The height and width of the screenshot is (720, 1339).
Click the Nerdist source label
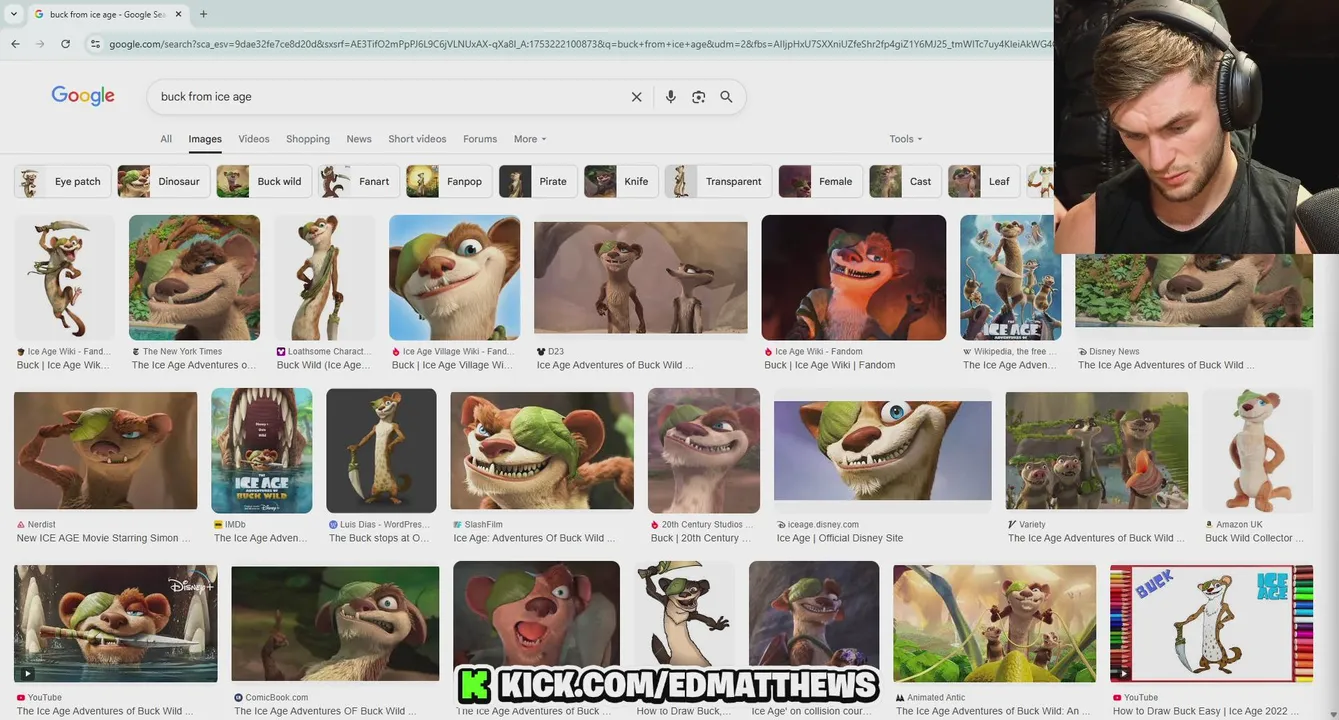point(41,525)
